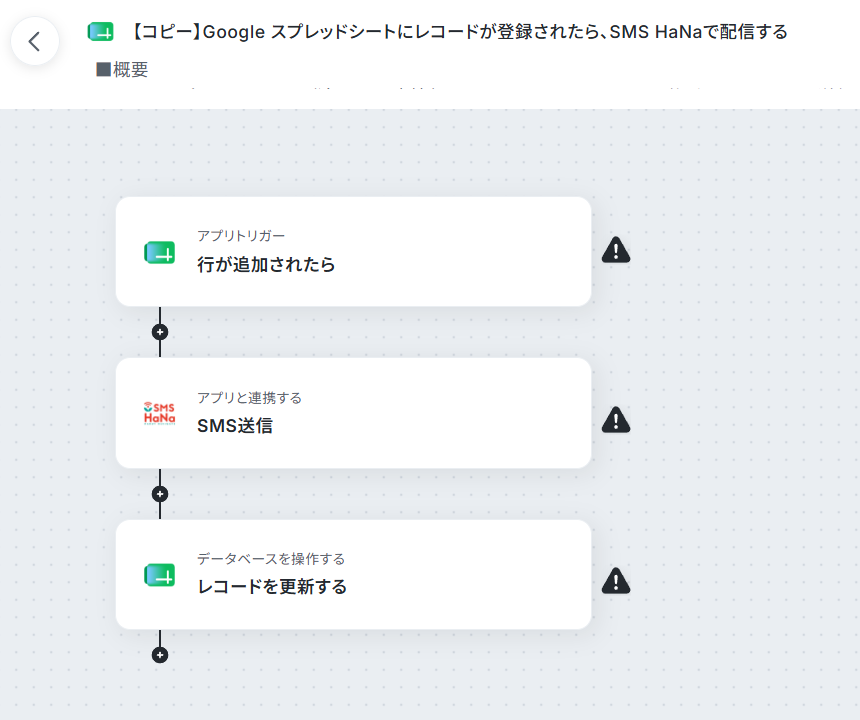This screenshot has width=860, height=720.
Task: Click the アプリトリガー label
Action: pyautogui.click(x=241, y=236)
